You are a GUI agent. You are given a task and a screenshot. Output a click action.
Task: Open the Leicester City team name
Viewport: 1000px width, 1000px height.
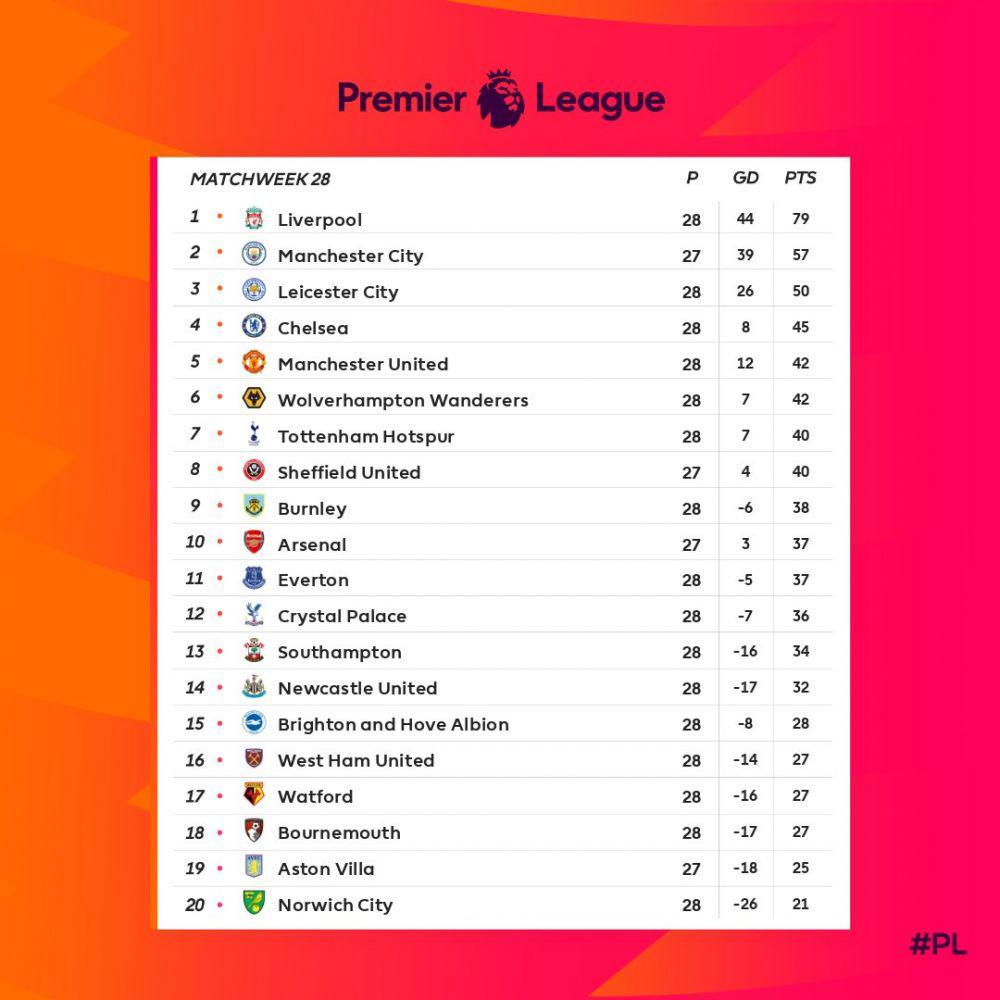(338, 292)
